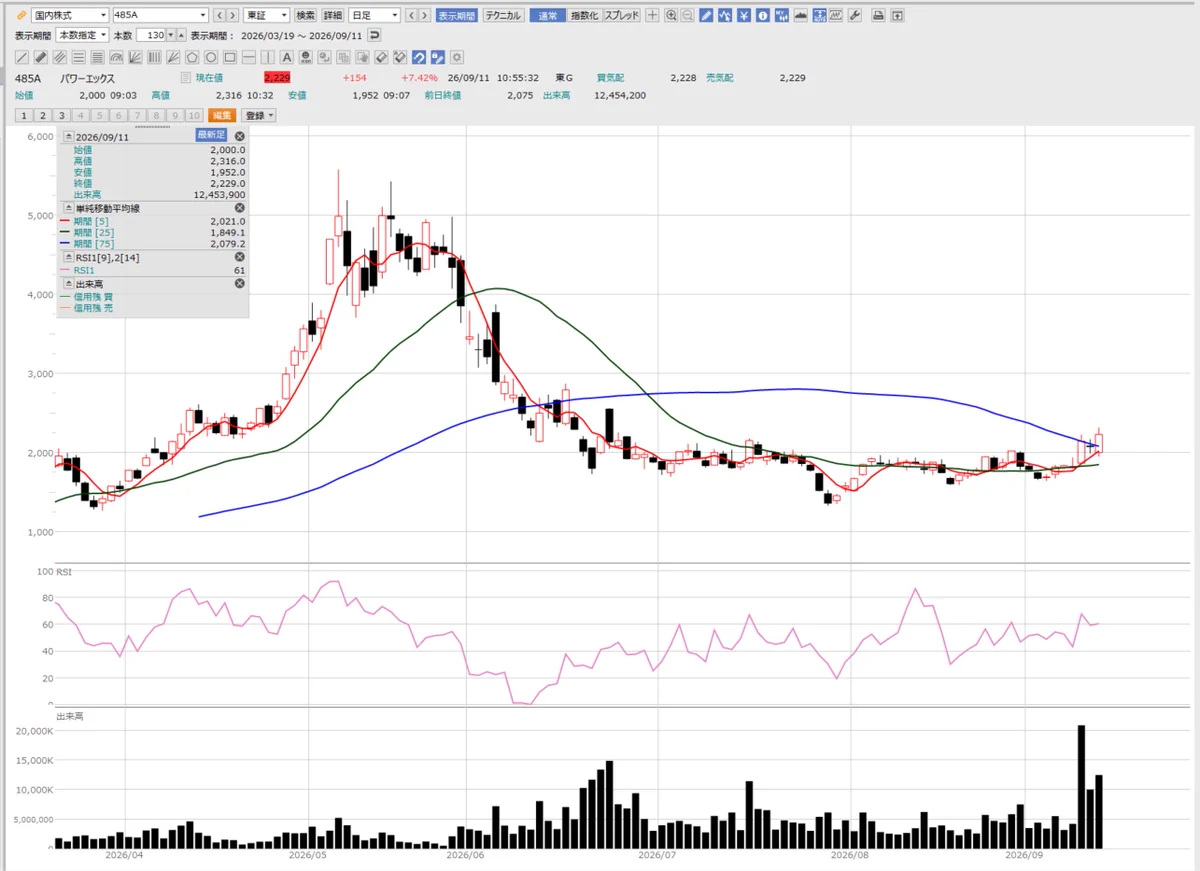1200x871 pixels.
Task: Click green 期間 [25] moving average swatch
Action: click(65, 231)
